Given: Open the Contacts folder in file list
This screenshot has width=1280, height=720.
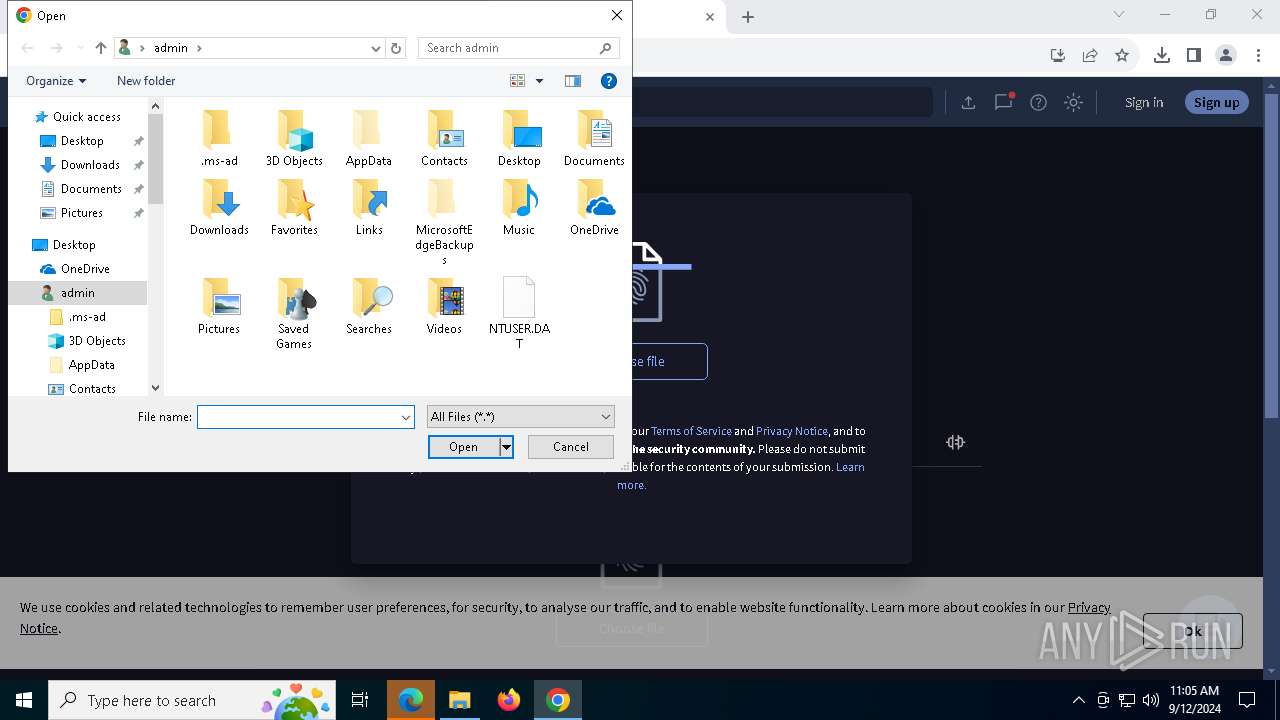Looking at the screenshot, I should pyautogui.click(x=444, y=139).
